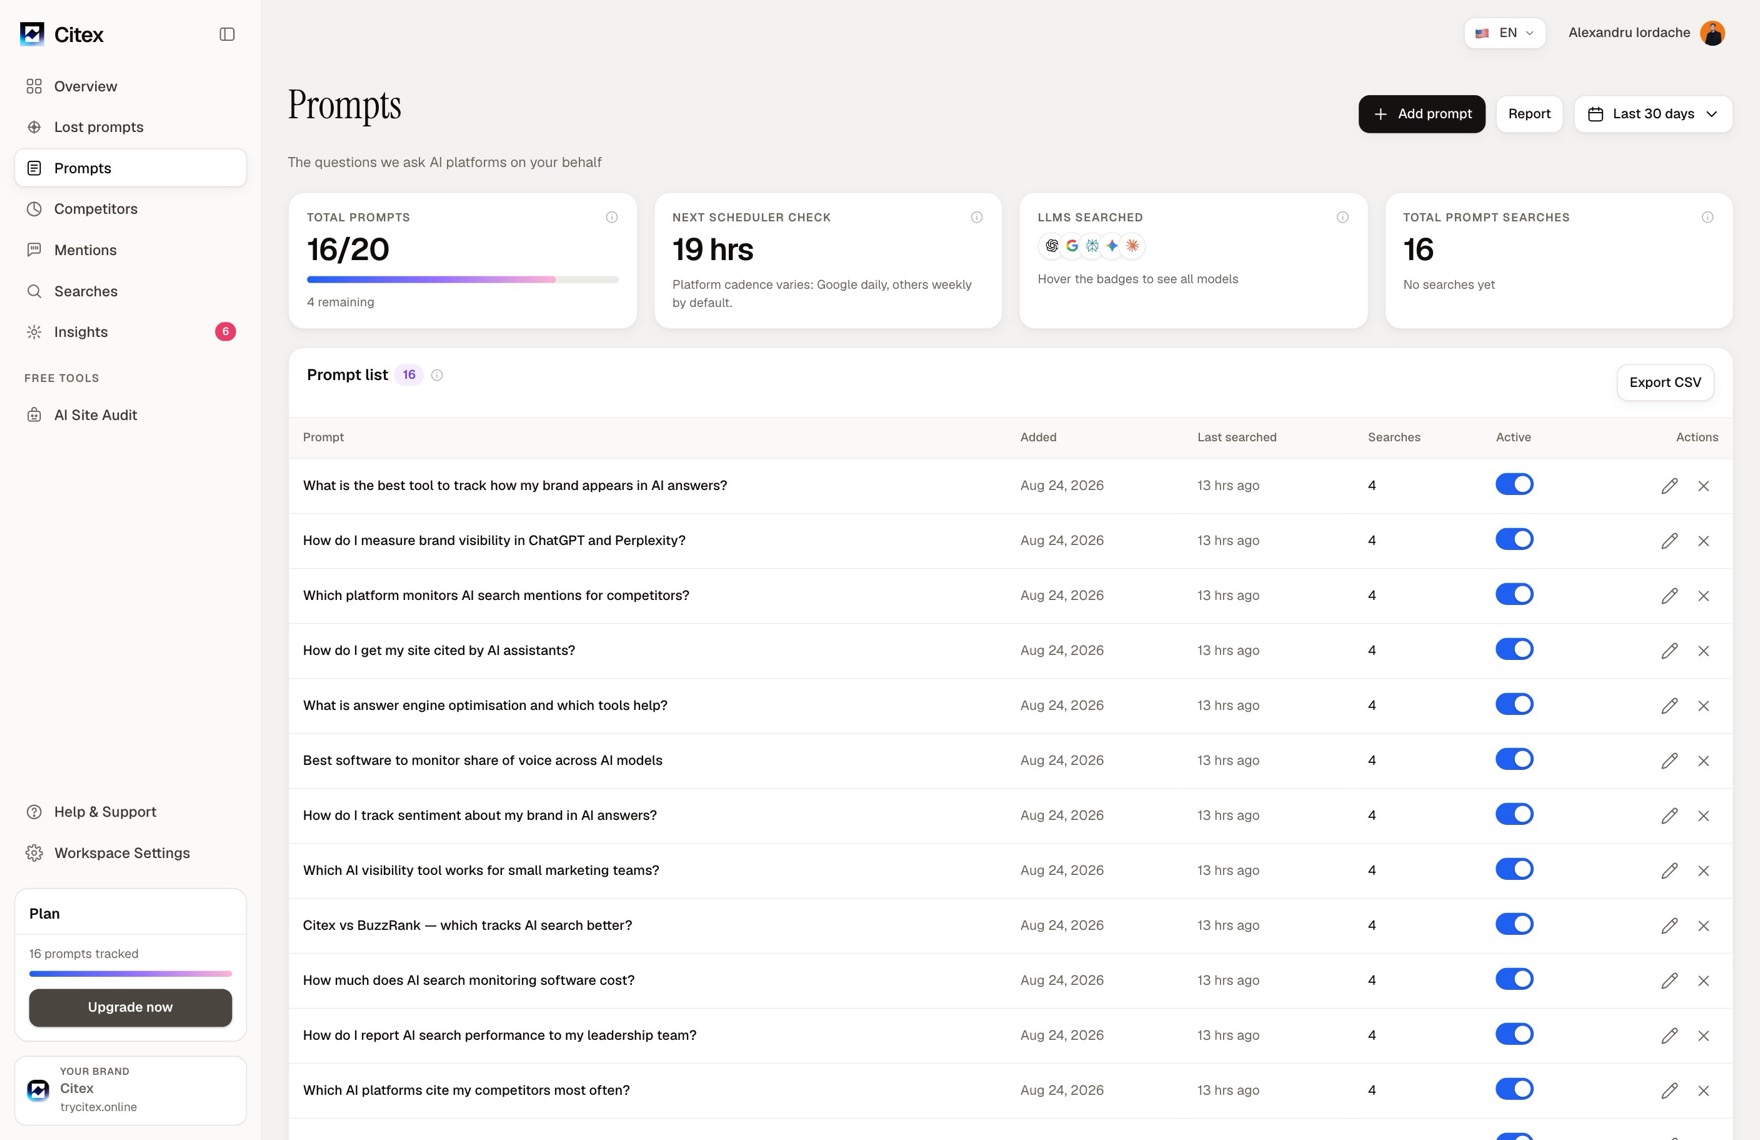Click the user avatar next to Alexandru Iordache
This screenshot has width=1760, height=1140.
tap(1712, 33)
